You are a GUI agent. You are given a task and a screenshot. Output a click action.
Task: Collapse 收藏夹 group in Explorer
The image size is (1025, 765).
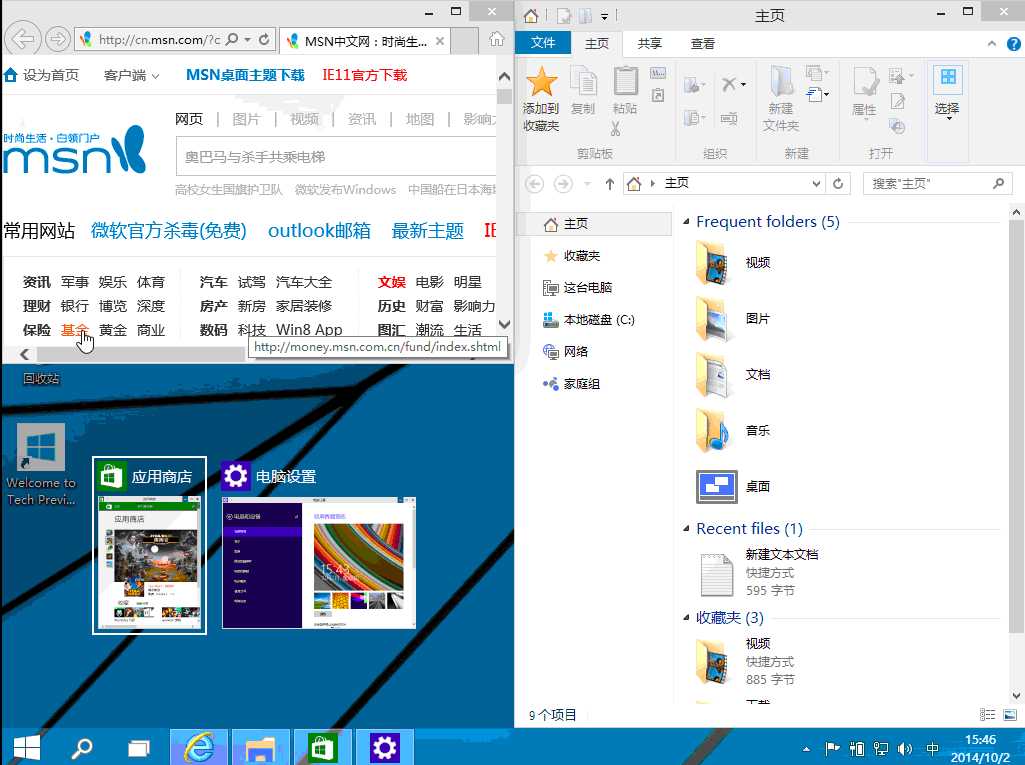[x=686, y=617]
